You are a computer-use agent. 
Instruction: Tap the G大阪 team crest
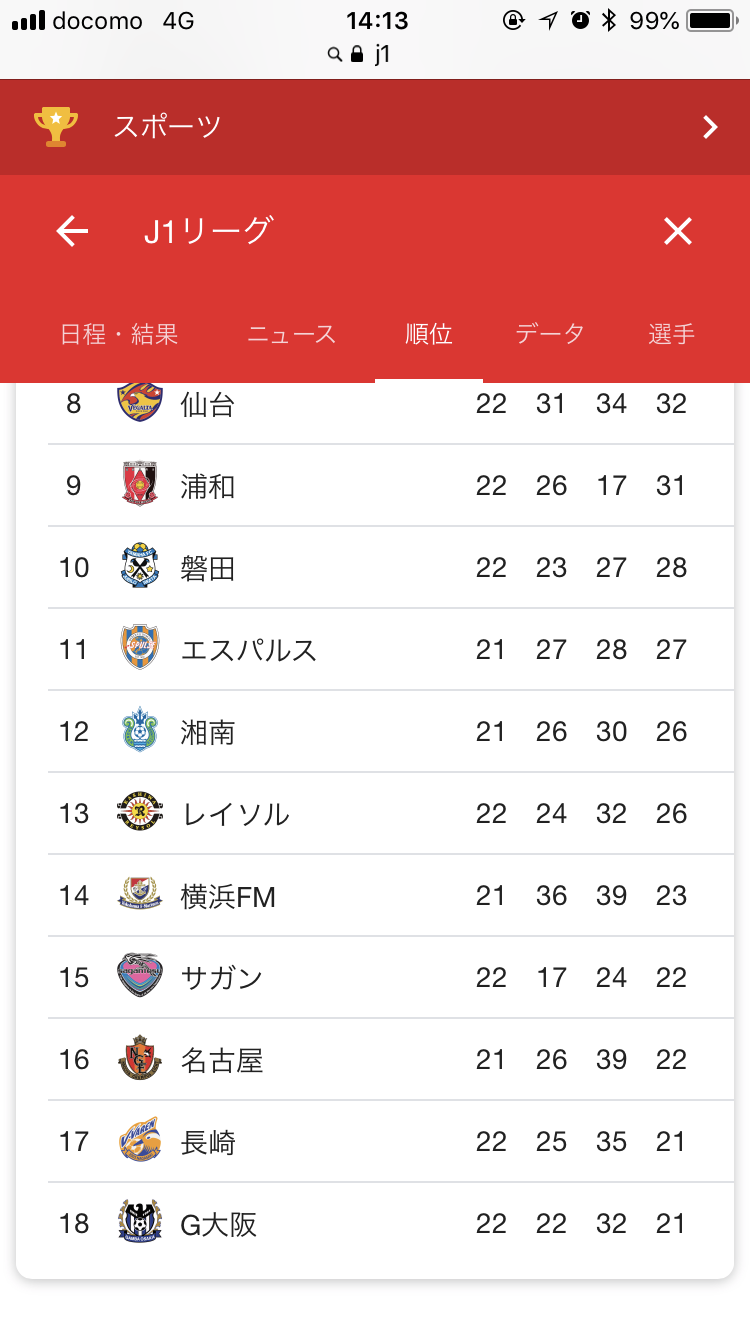[139, 1223]
